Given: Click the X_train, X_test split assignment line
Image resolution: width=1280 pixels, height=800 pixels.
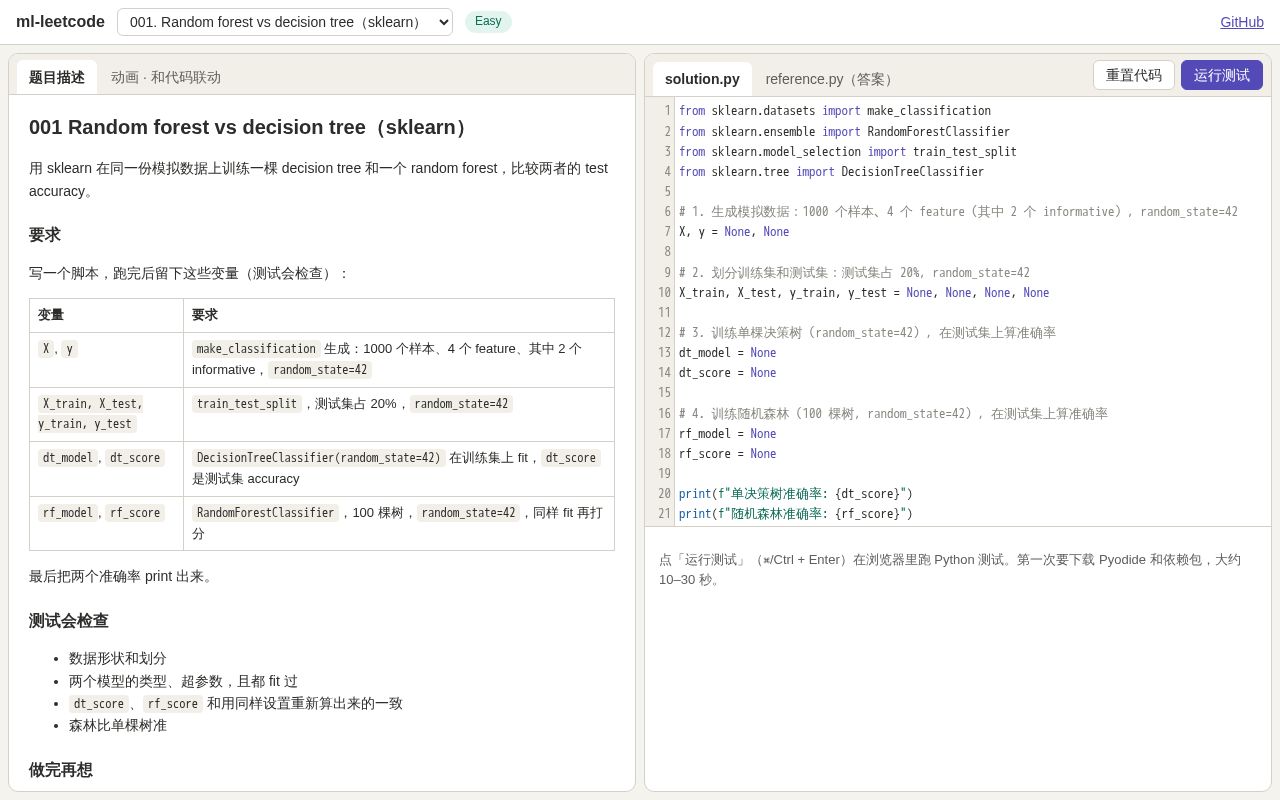Looking at the screenshot, I should pyautogui.click(x=864, y=293).
